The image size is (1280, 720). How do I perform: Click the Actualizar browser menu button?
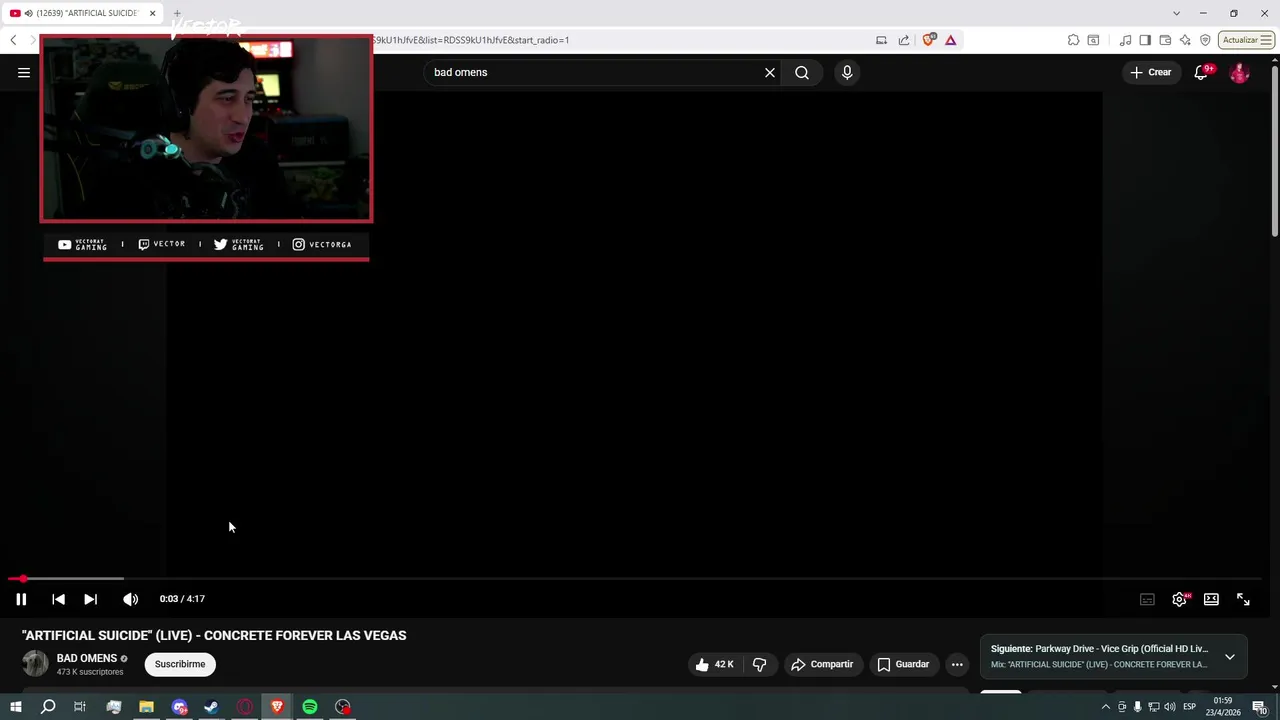click(x=1246, y=40)
